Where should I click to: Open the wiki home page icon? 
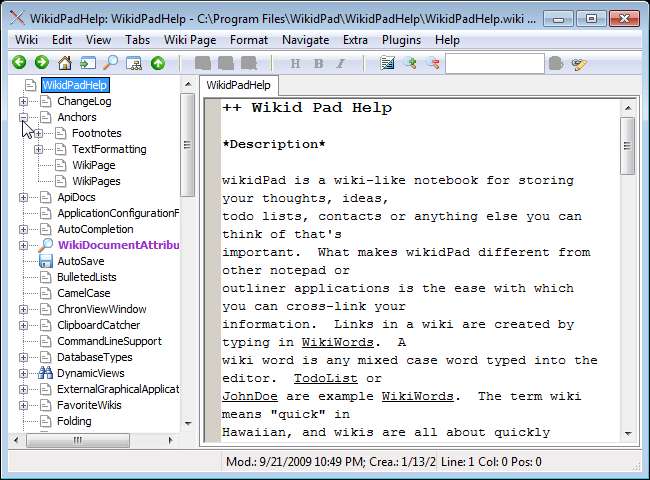(65, 63)
